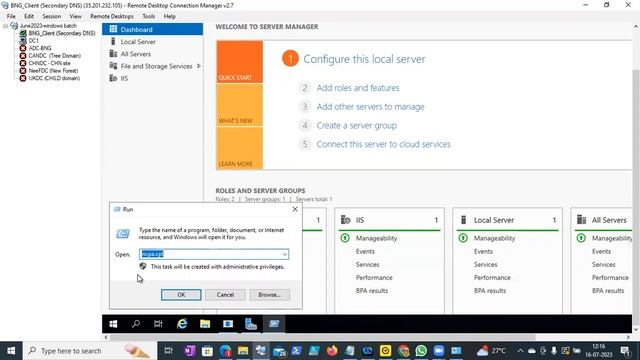Screen dimensions: 640x360
Task: Open File Explorer on the remote taskbar
Action: (205, 324)
